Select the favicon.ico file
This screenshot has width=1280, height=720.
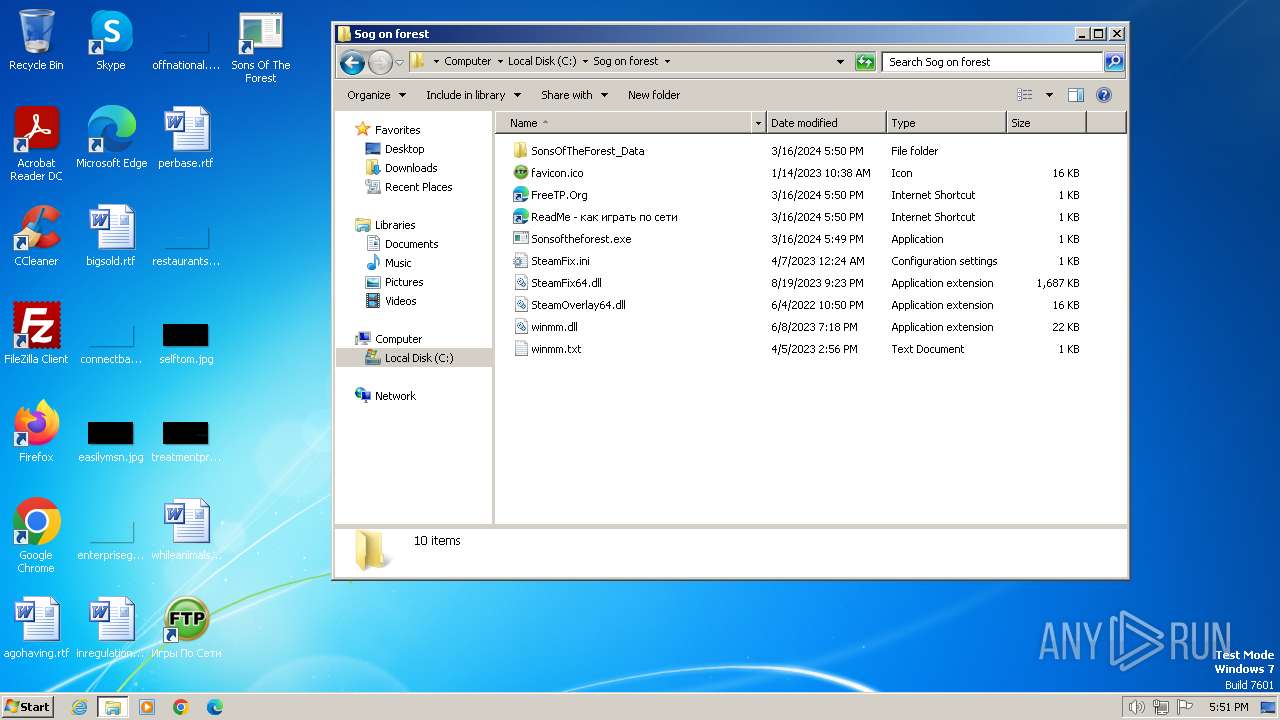(557, 173)
